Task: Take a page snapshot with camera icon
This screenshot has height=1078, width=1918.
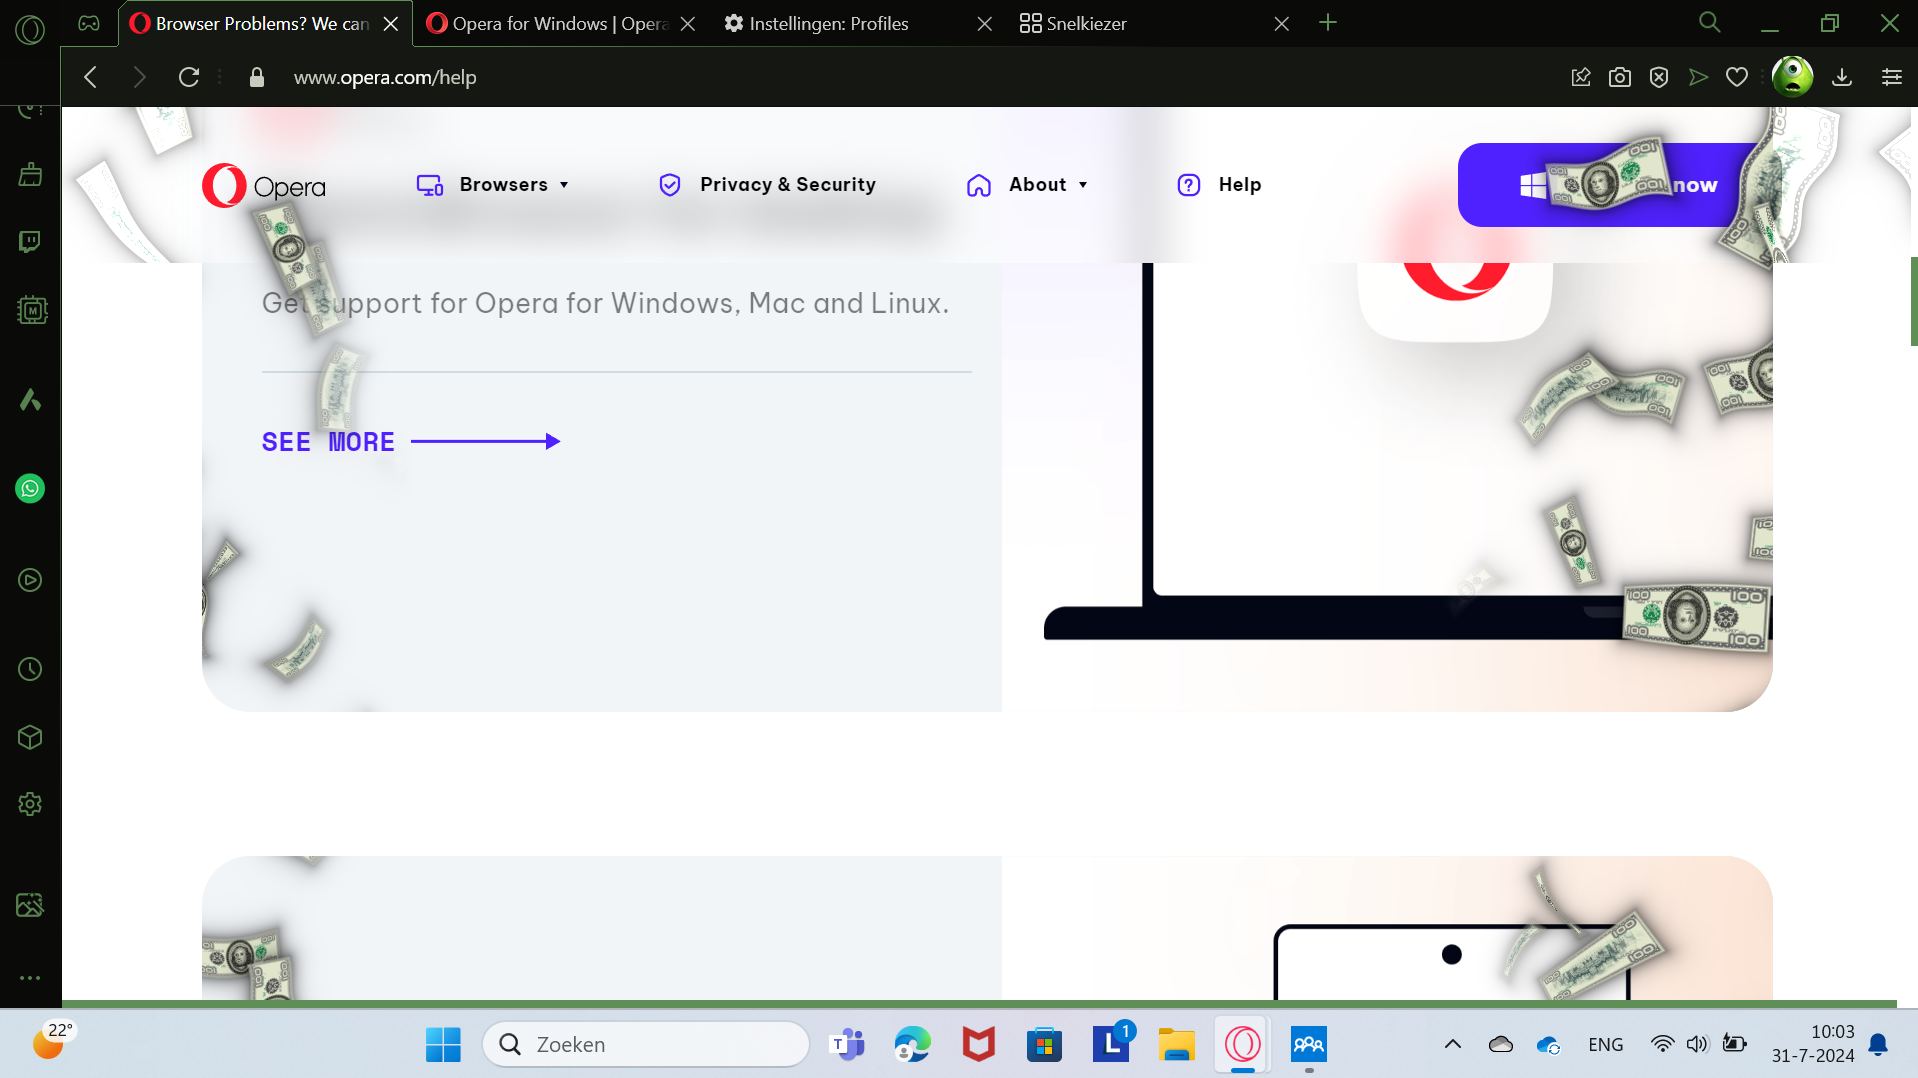Action: pos(1620,77)
